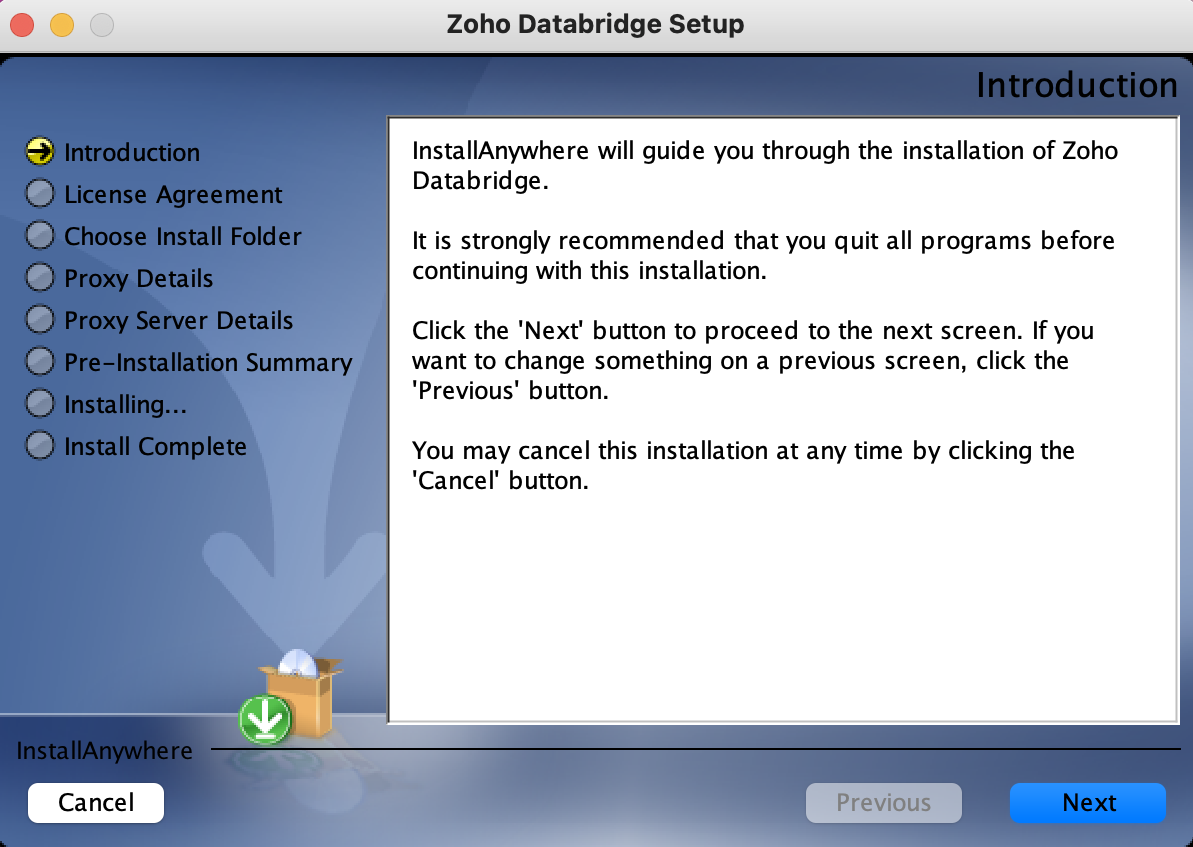
Task: Click the Choose Install Folder step text
Action: click(183, 237)
